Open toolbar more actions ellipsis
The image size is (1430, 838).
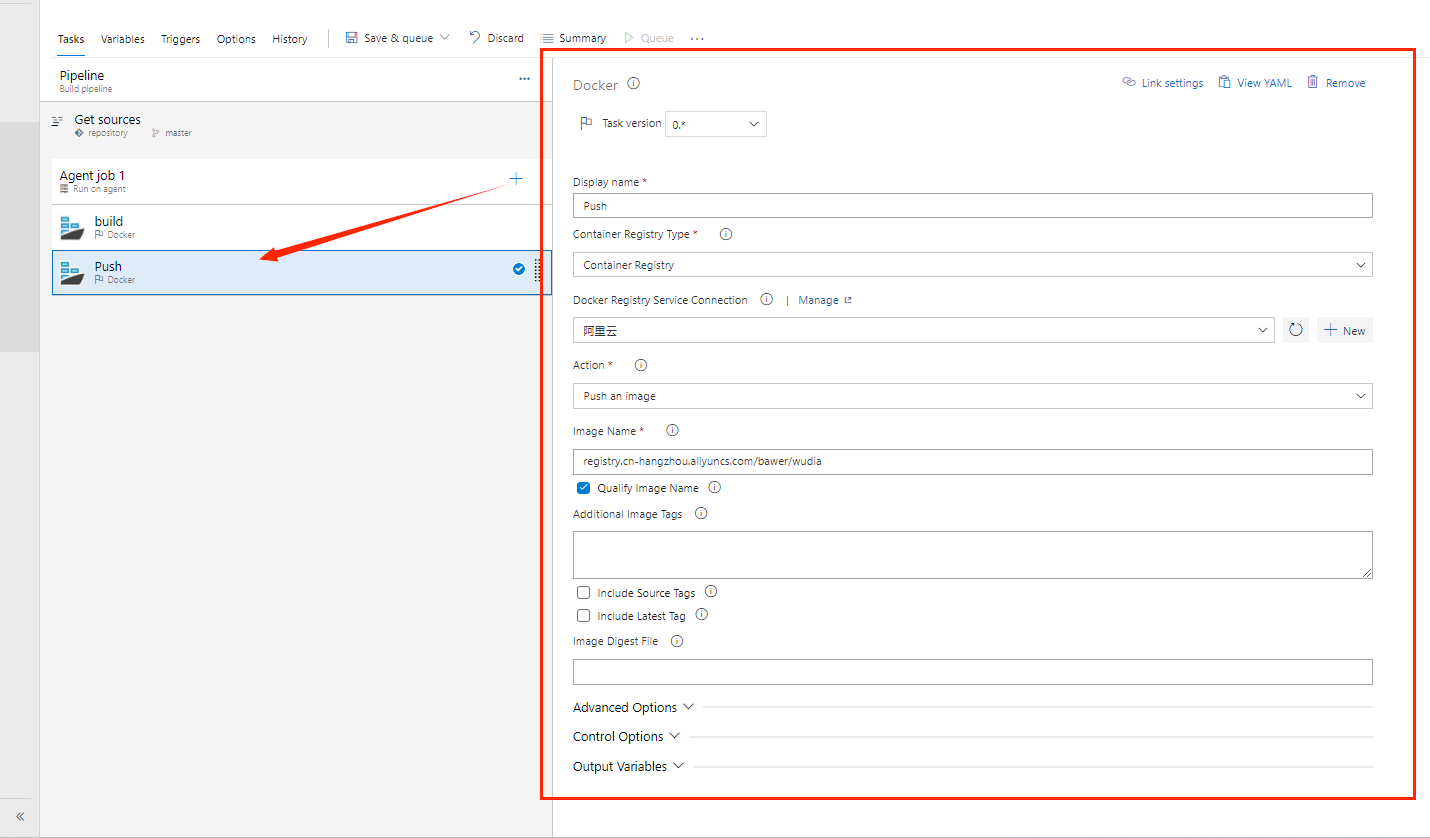(x=697, y=38)
